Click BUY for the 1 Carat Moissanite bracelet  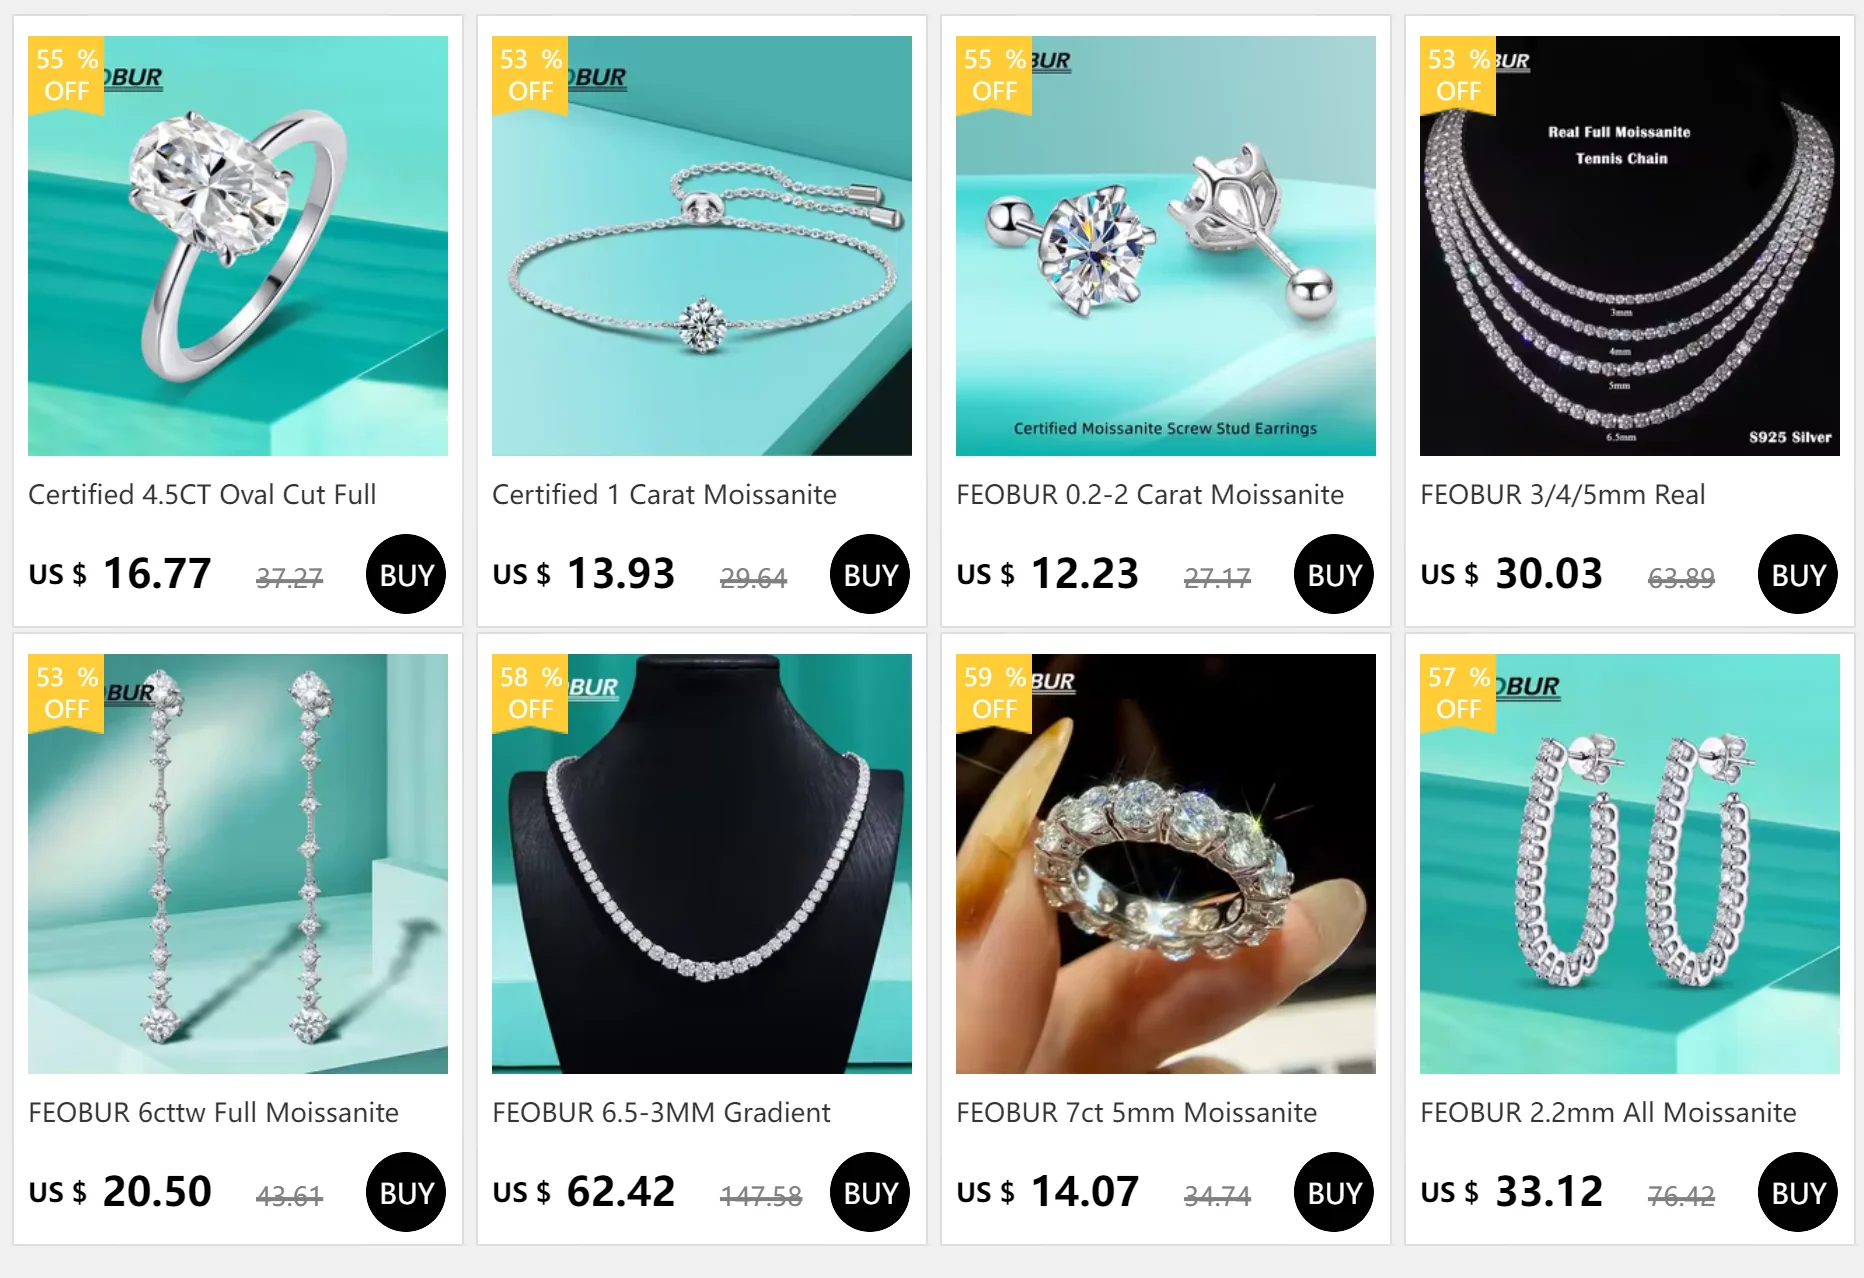(x=870, y=574)
